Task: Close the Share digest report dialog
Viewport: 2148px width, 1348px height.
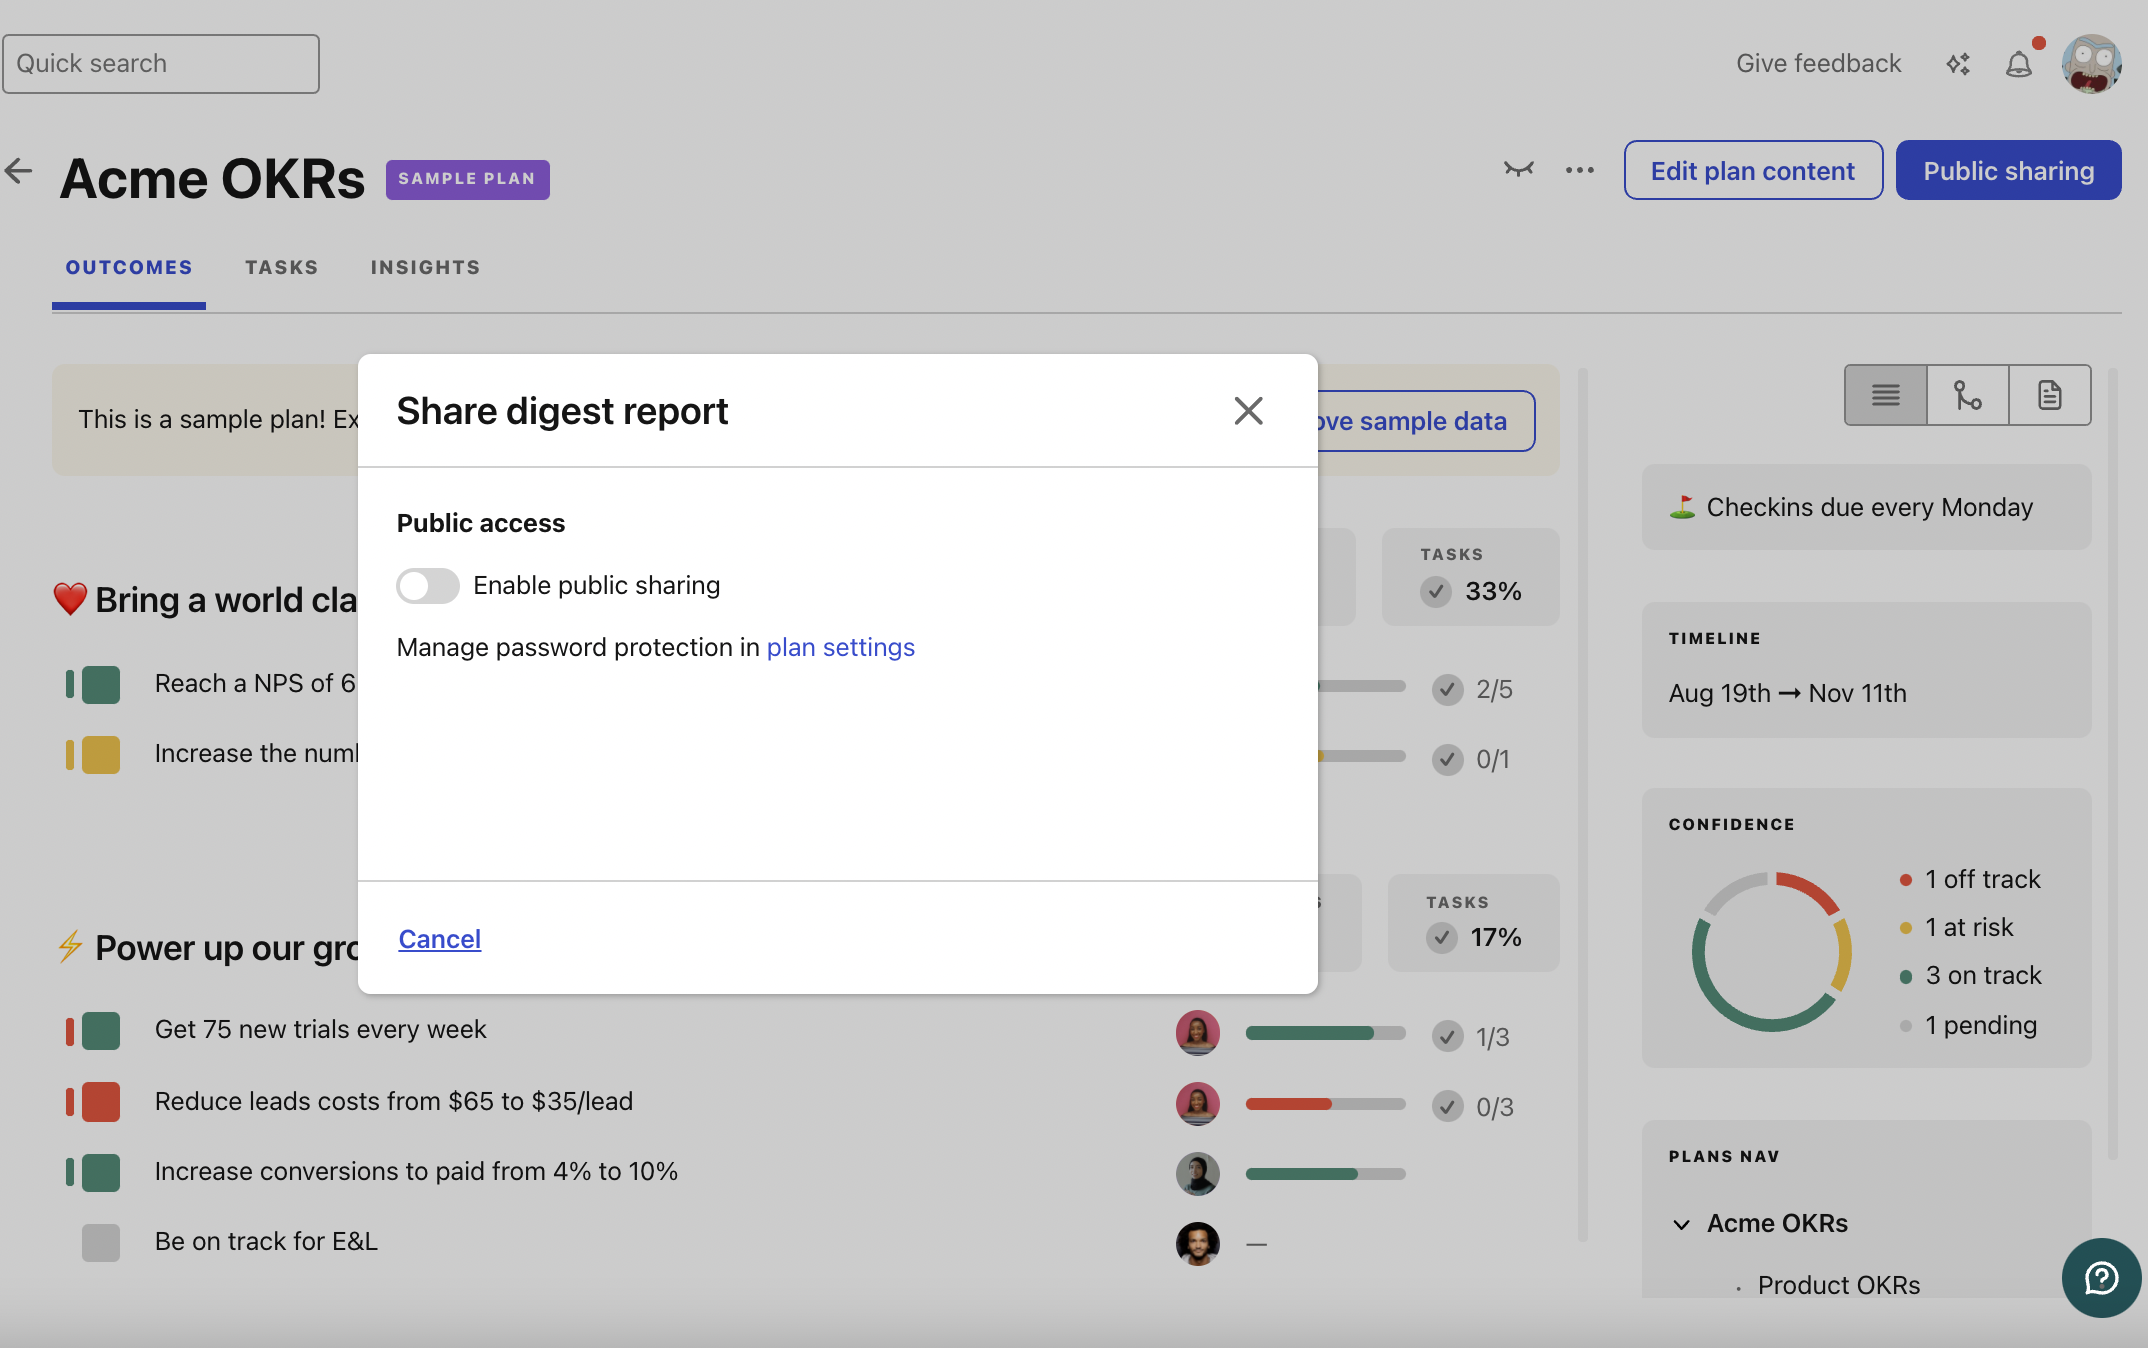Action: pos(1248,411)
